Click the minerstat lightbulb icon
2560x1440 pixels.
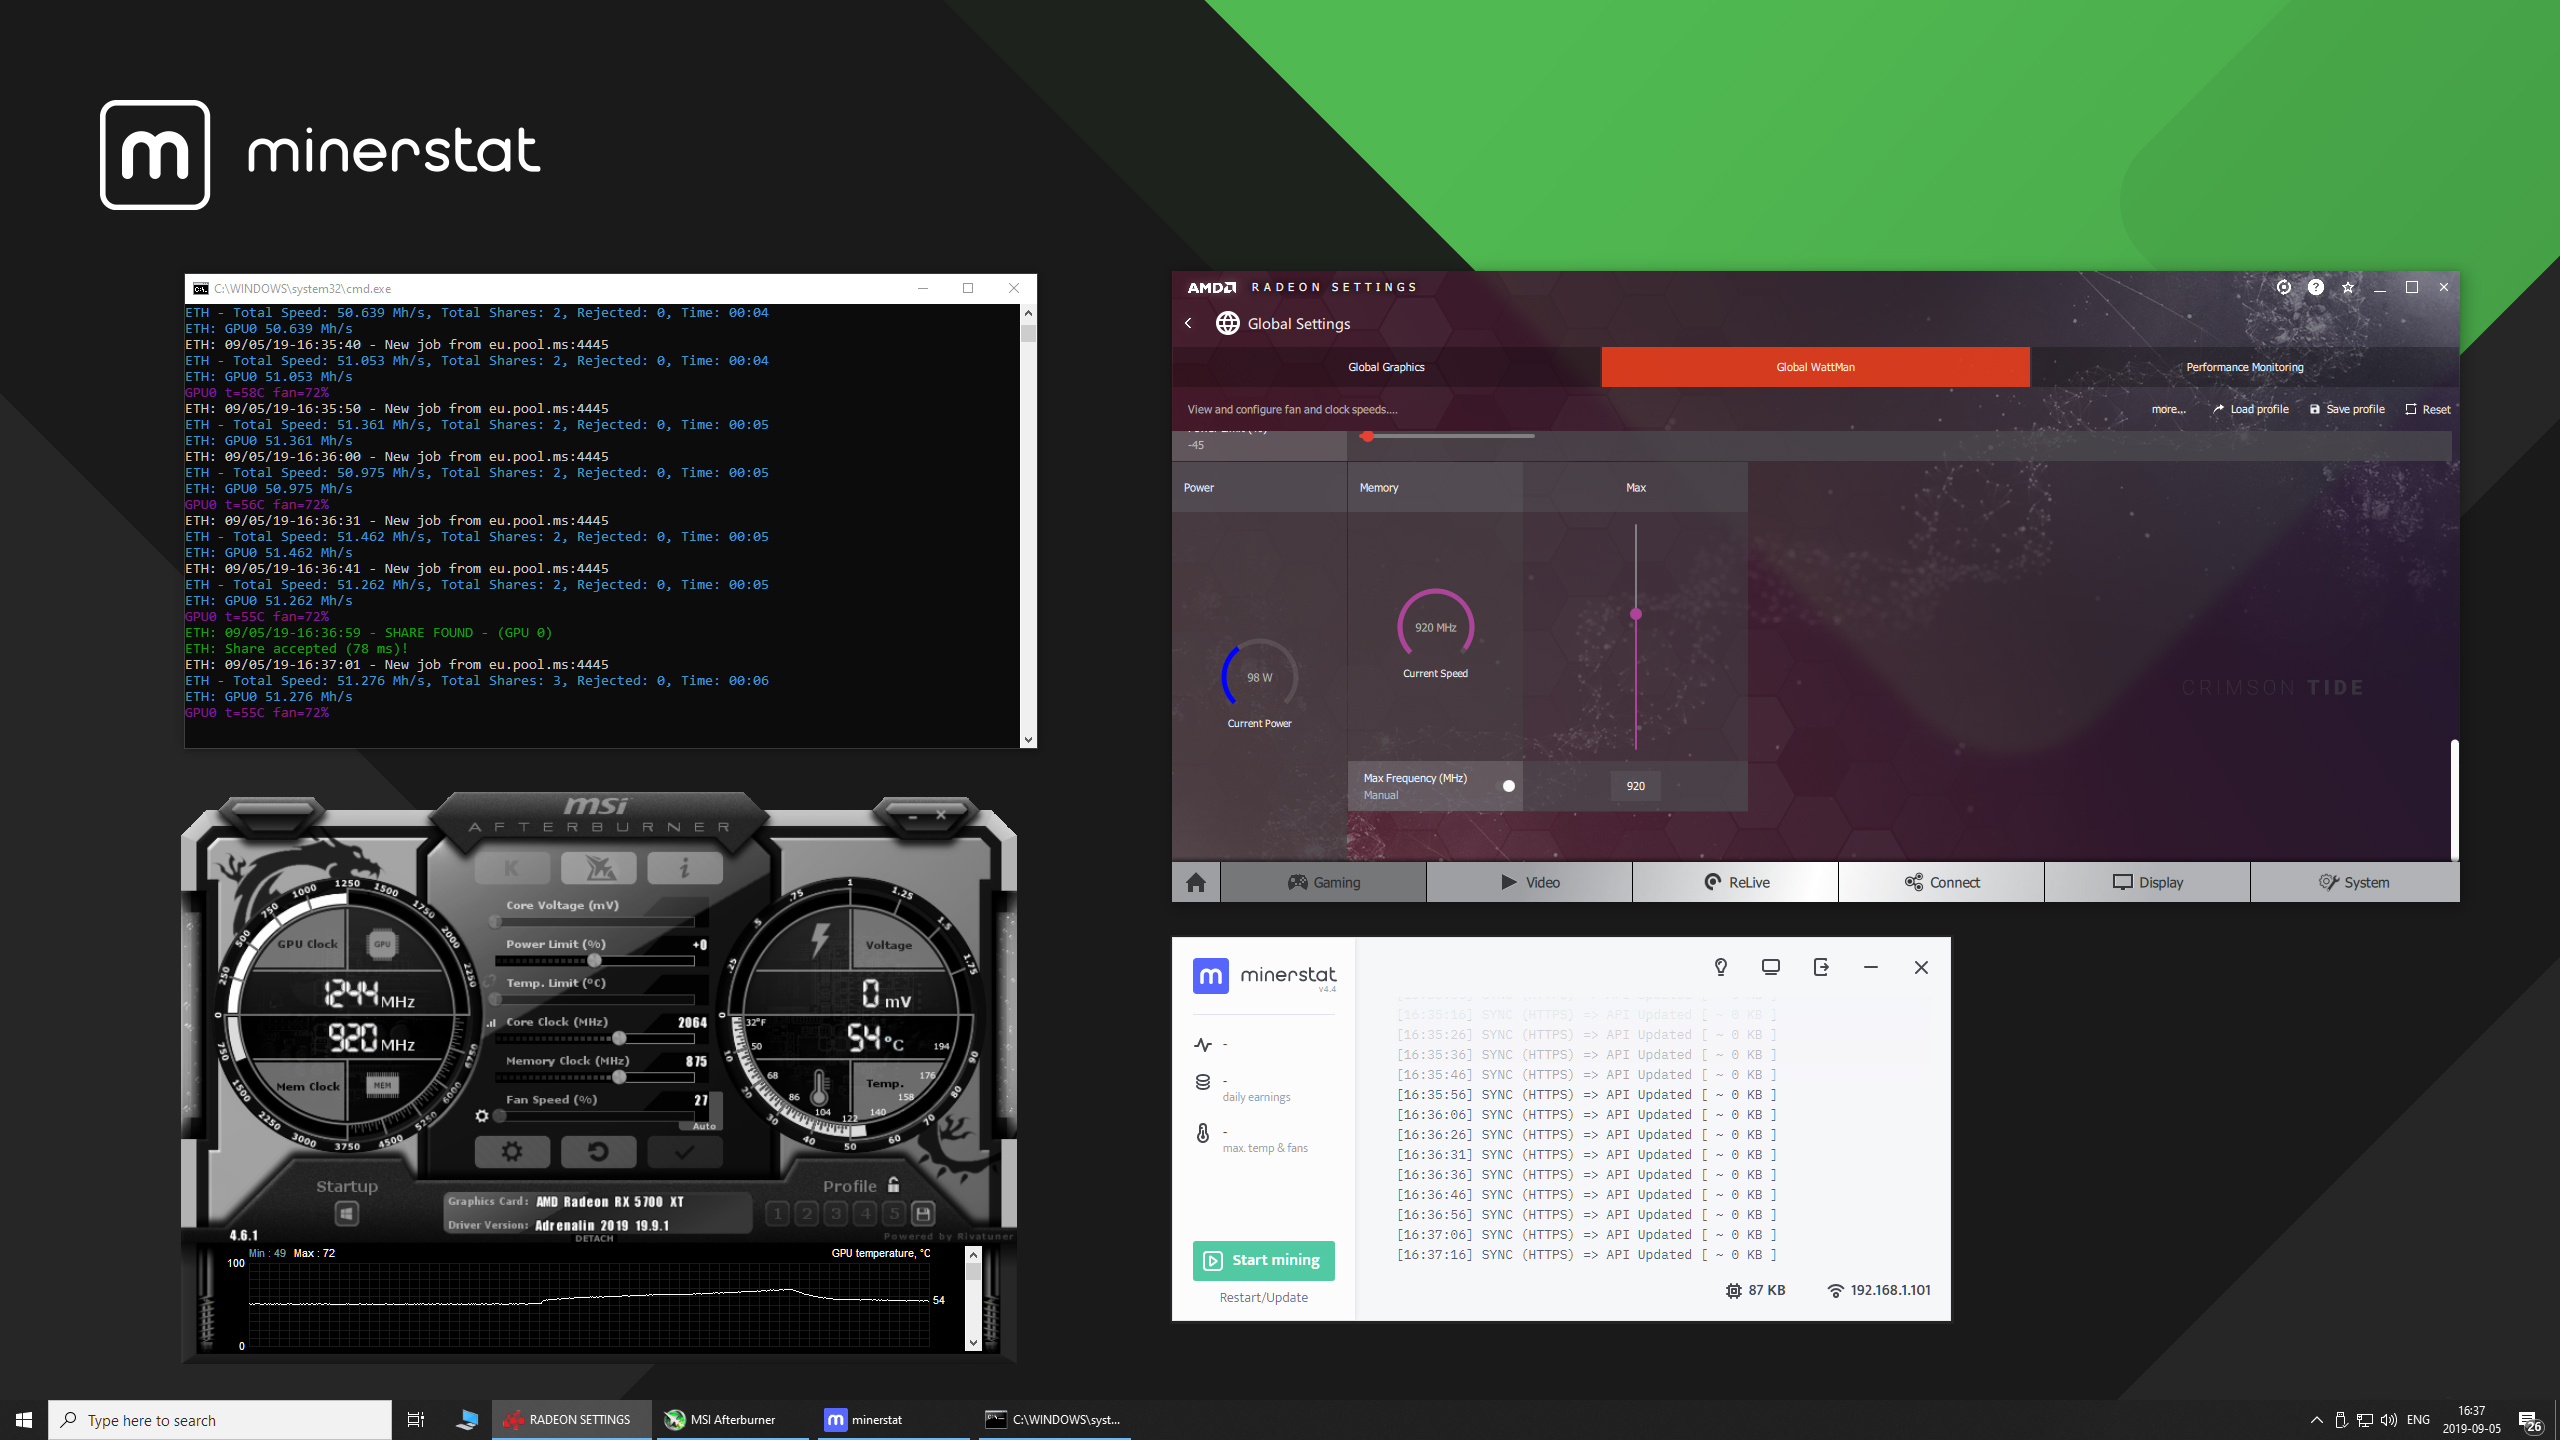click(1721, 967)
